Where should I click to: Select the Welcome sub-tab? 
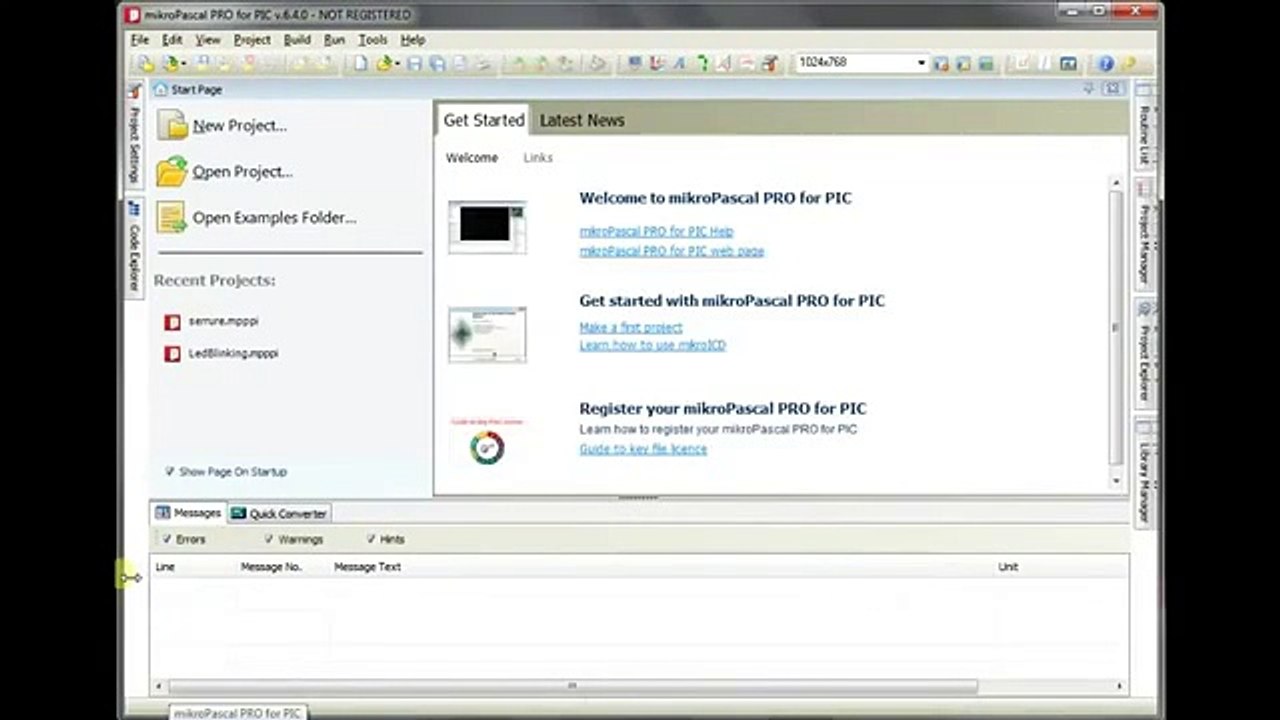click(x=472, y=158)
